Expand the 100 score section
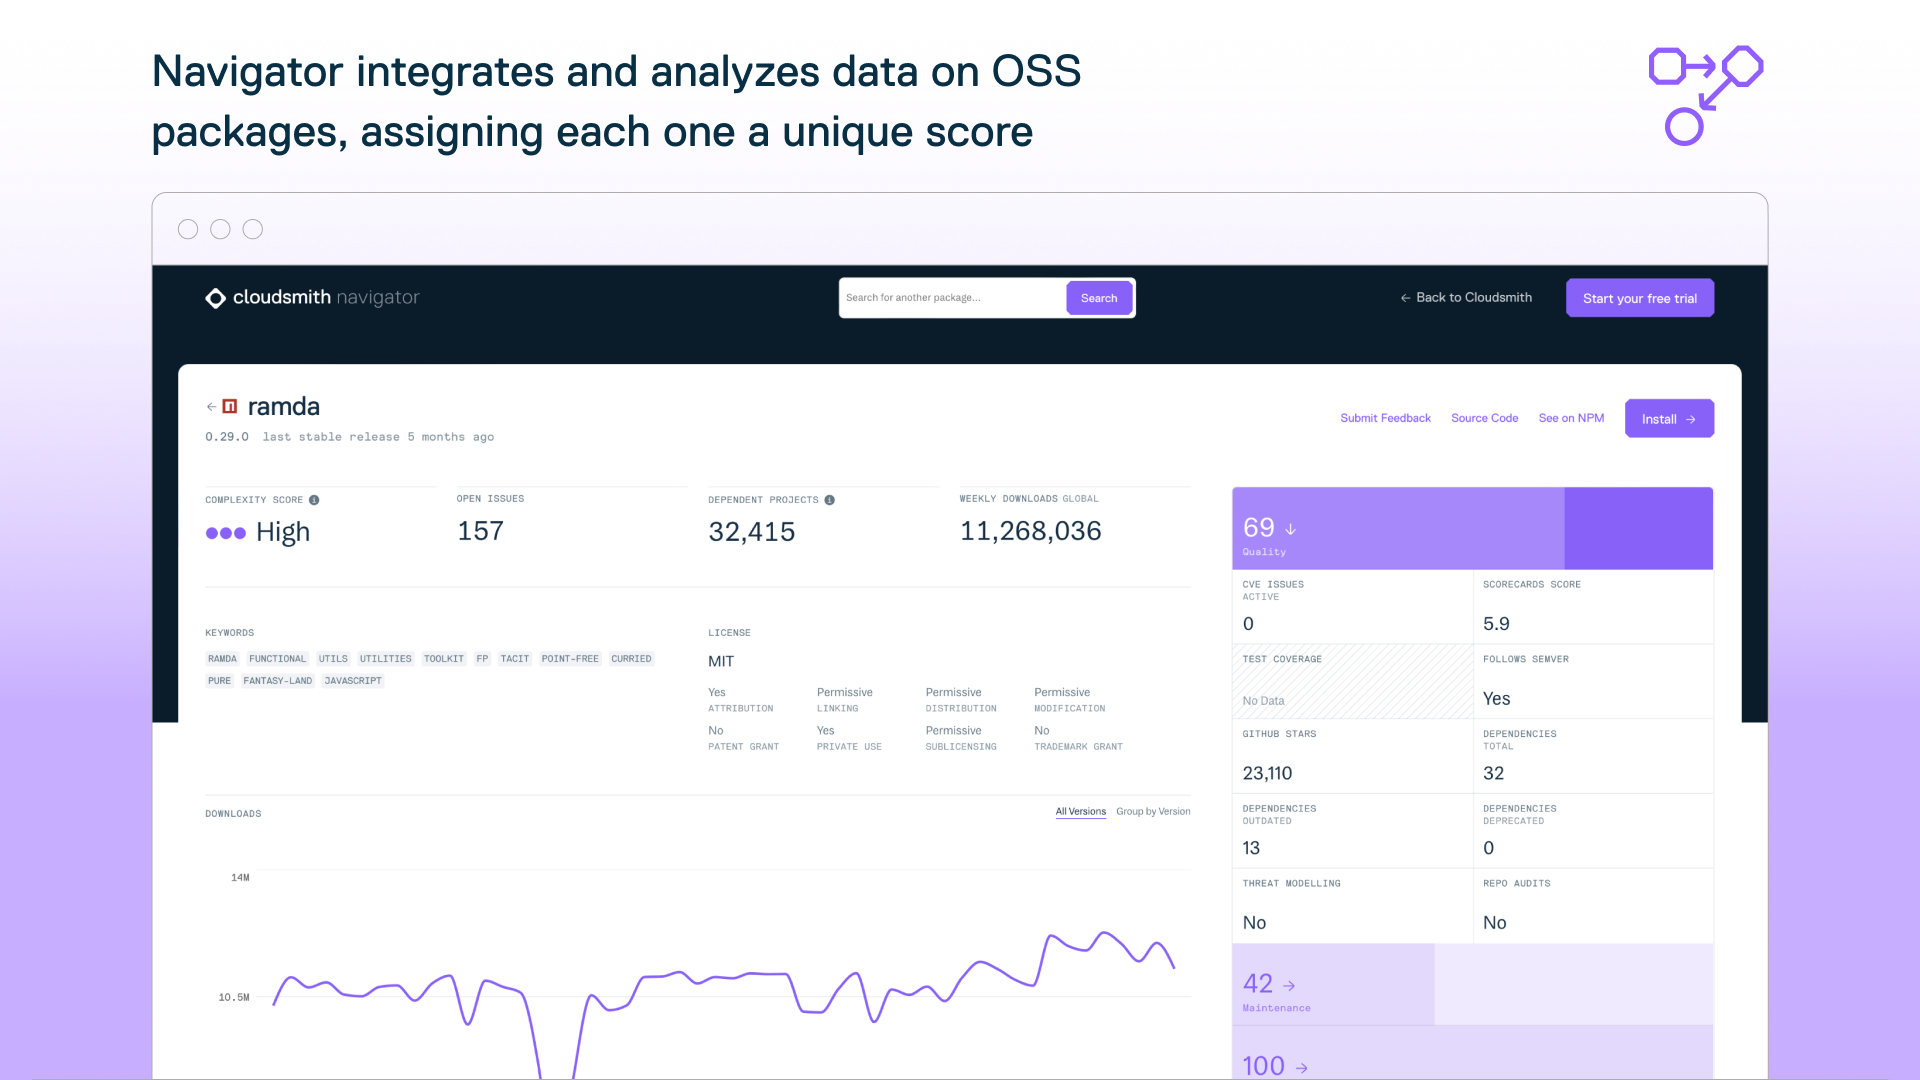This screenshot has width=1920, height=1080. [1472, 1053]
